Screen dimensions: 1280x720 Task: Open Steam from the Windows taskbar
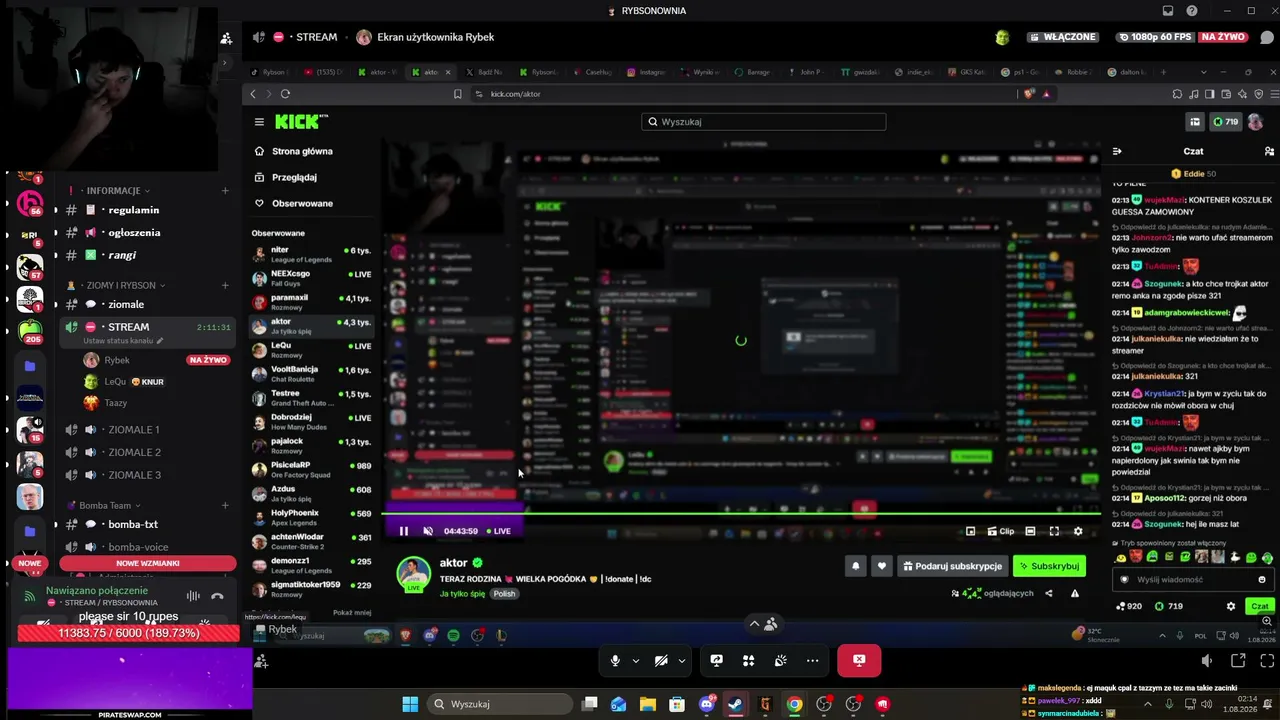coord(736,704)
